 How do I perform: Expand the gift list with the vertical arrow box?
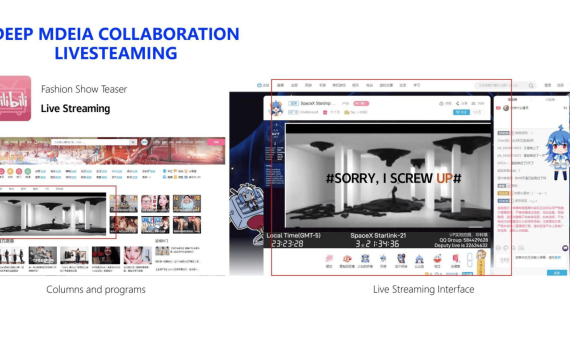[469, 260]
